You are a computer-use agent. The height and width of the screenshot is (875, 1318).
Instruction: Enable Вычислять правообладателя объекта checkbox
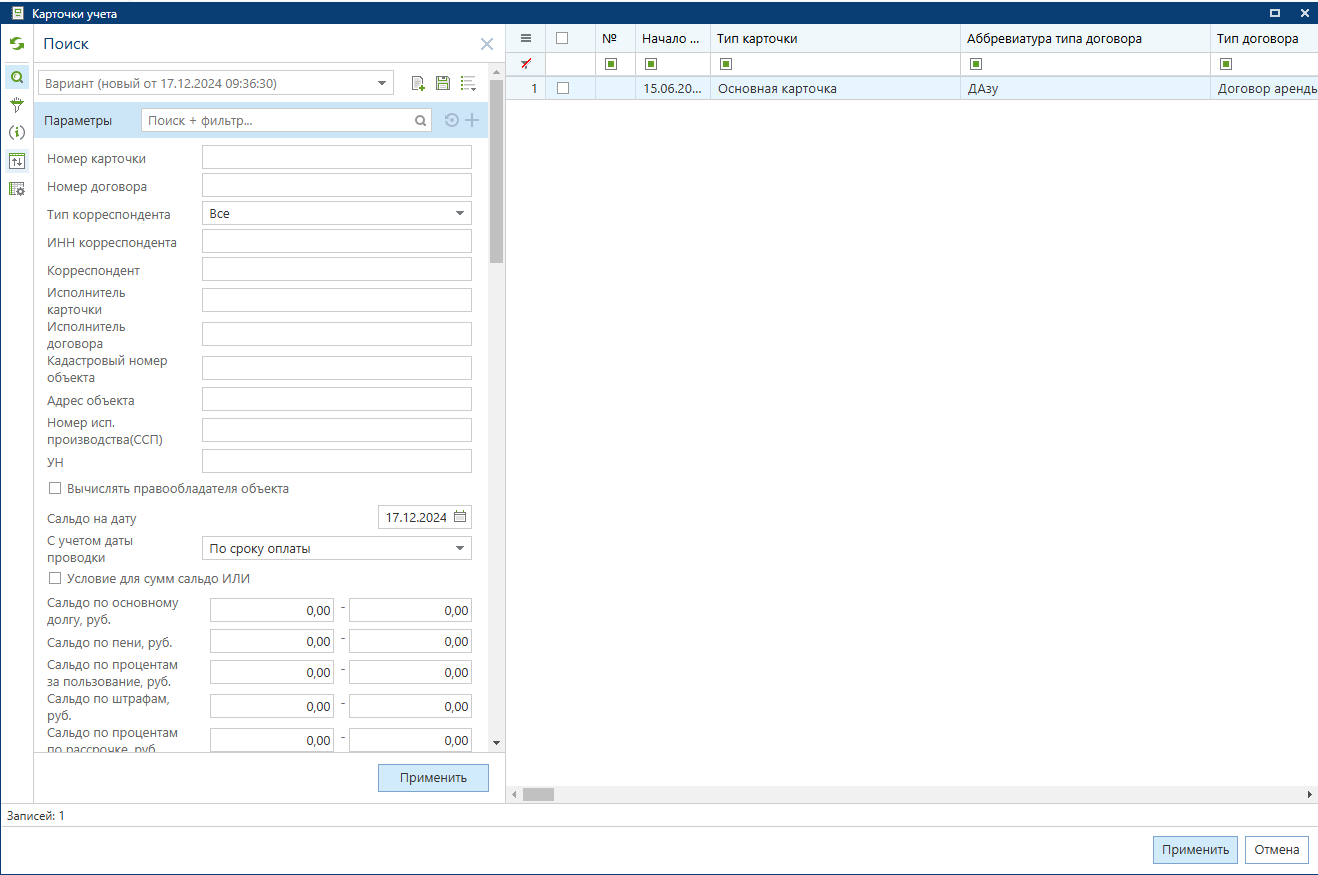click(x=56, y=489)
